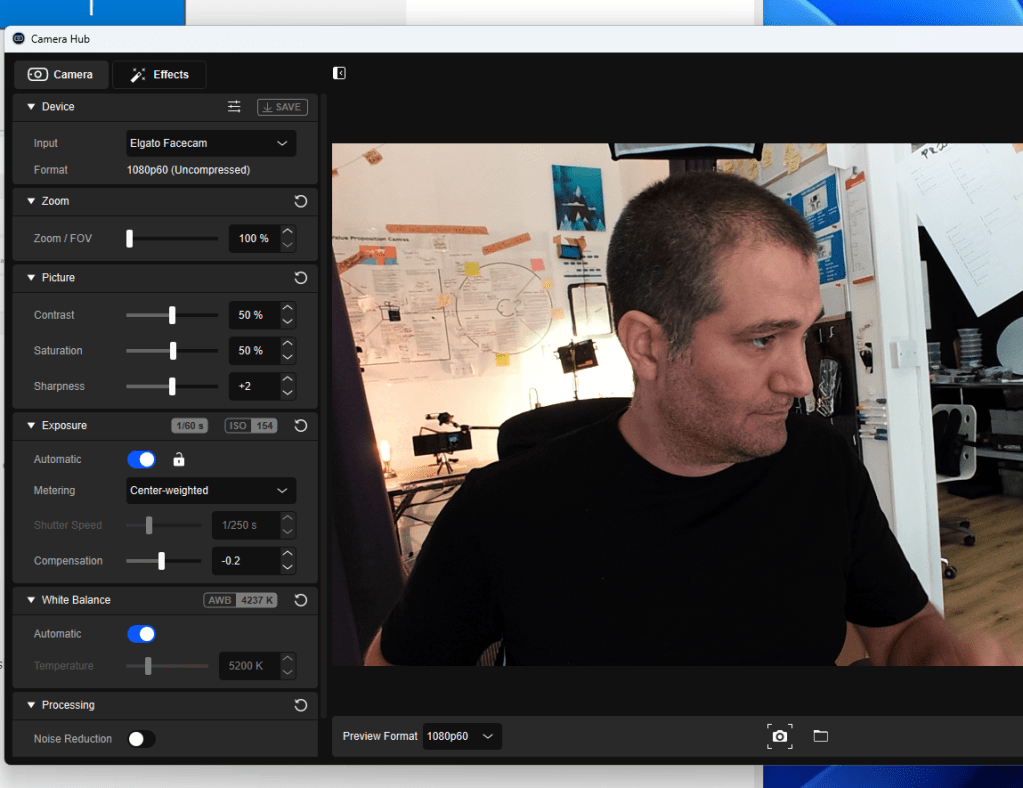Click the ISO 154 badge
This screenshot has width=1023, height=788.
[251, 426]
